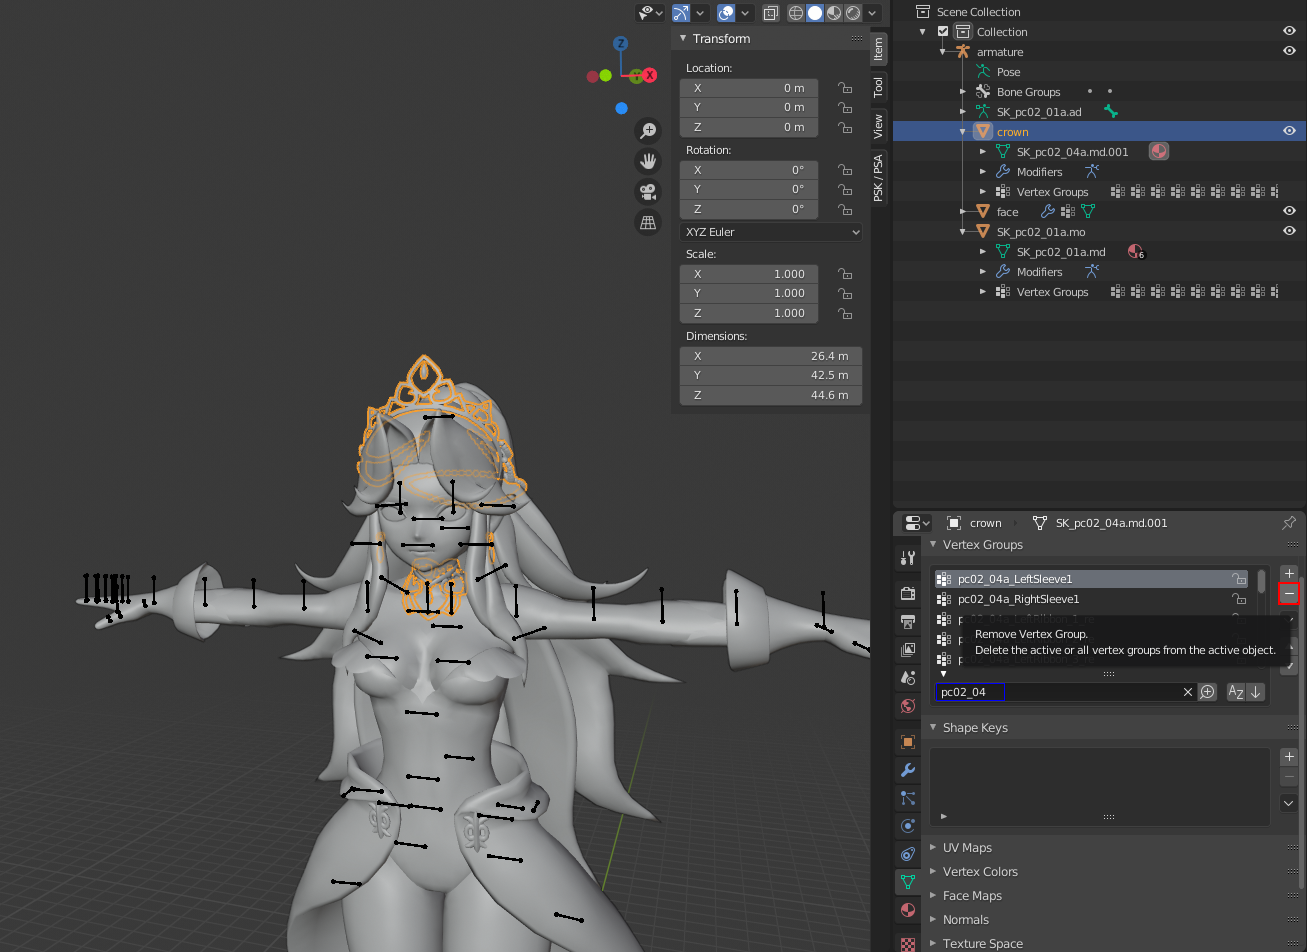Open the Particle properties tab icon
Screen dimensions: 1307x952
[x=908, y=798]
